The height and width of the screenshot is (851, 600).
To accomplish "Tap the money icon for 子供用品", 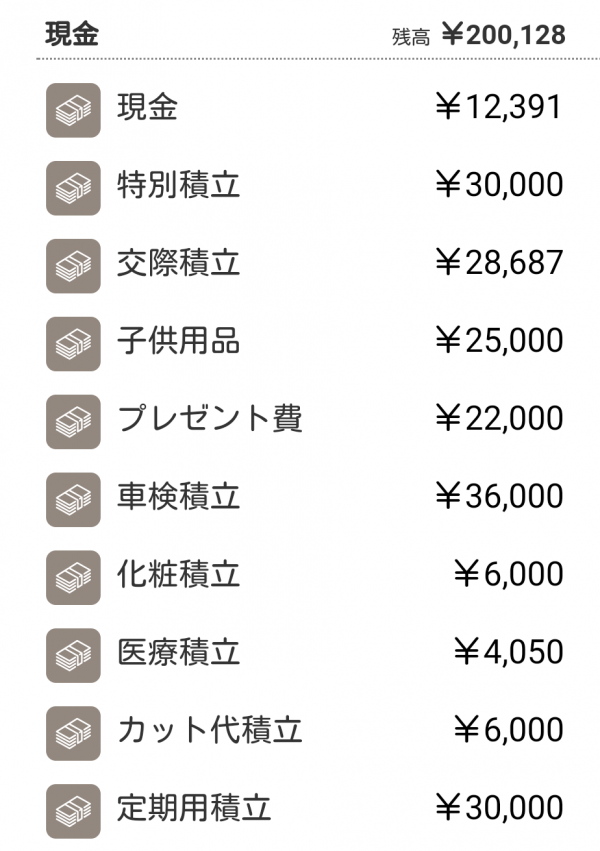I will click(x=73, y=344).
